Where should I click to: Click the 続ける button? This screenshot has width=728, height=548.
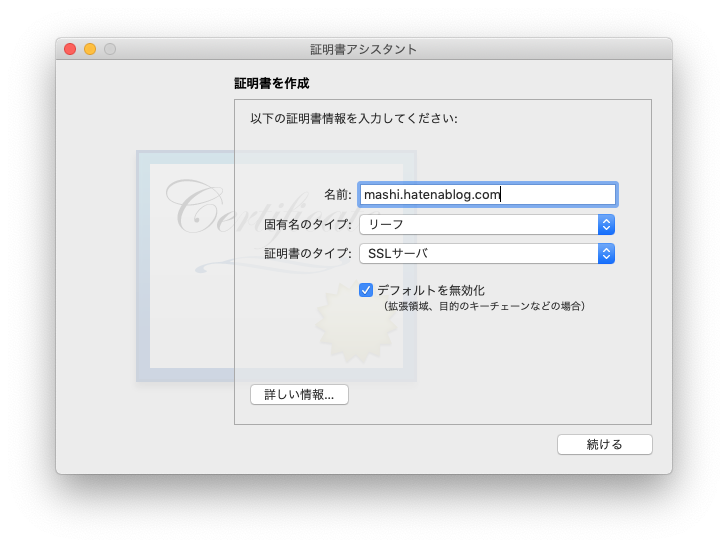[x=604, y=444]
